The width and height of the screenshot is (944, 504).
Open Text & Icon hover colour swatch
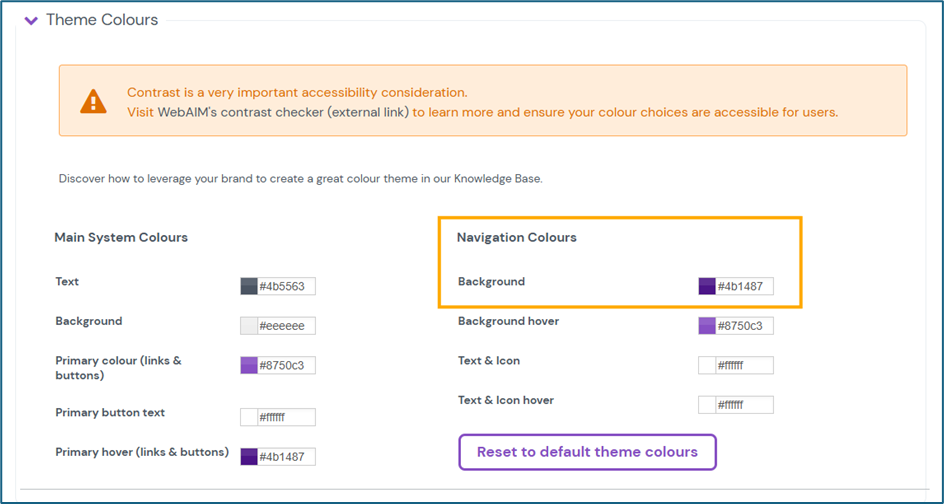click(707, 405)
